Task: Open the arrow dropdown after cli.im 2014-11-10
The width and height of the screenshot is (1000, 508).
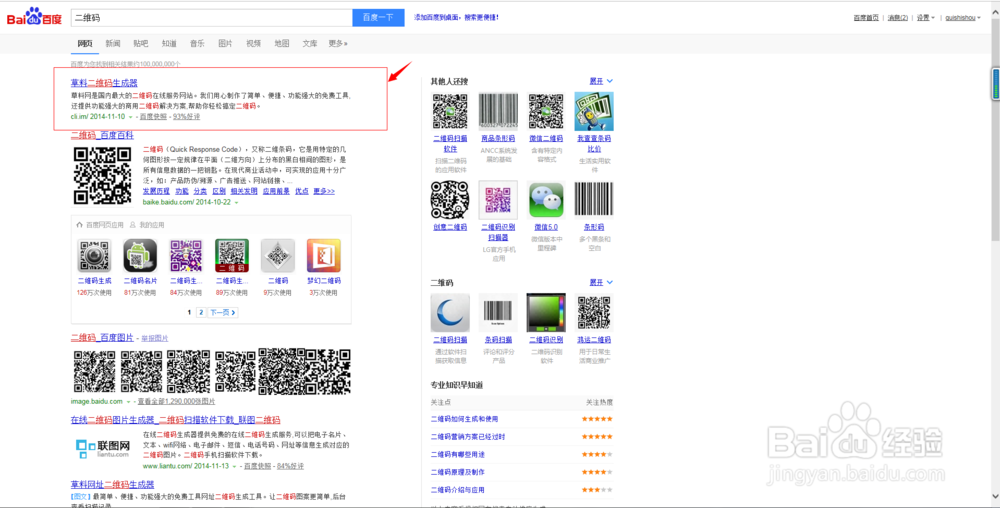Action: (131, 117)
